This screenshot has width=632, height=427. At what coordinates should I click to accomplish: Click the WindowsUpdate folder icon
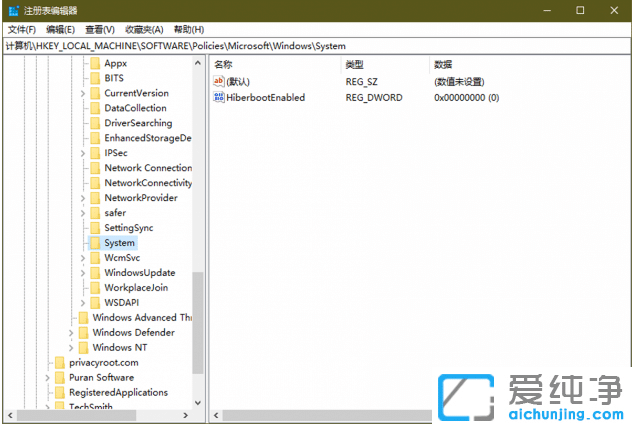pyautogui.click(x=95, y=273)
